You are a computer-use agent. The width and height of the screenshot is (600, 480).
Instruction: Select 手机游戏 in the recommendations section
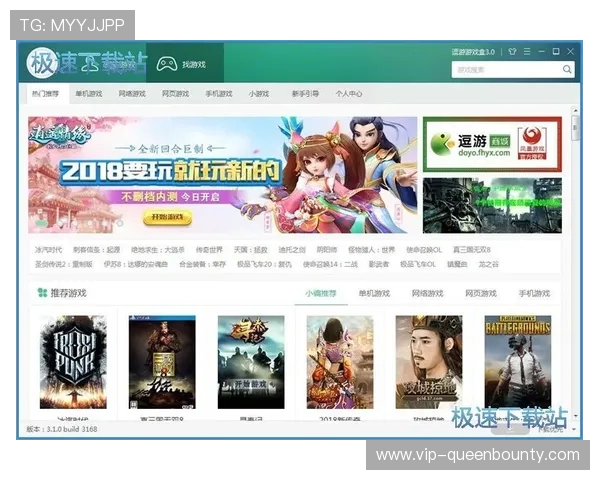[534, 294]
